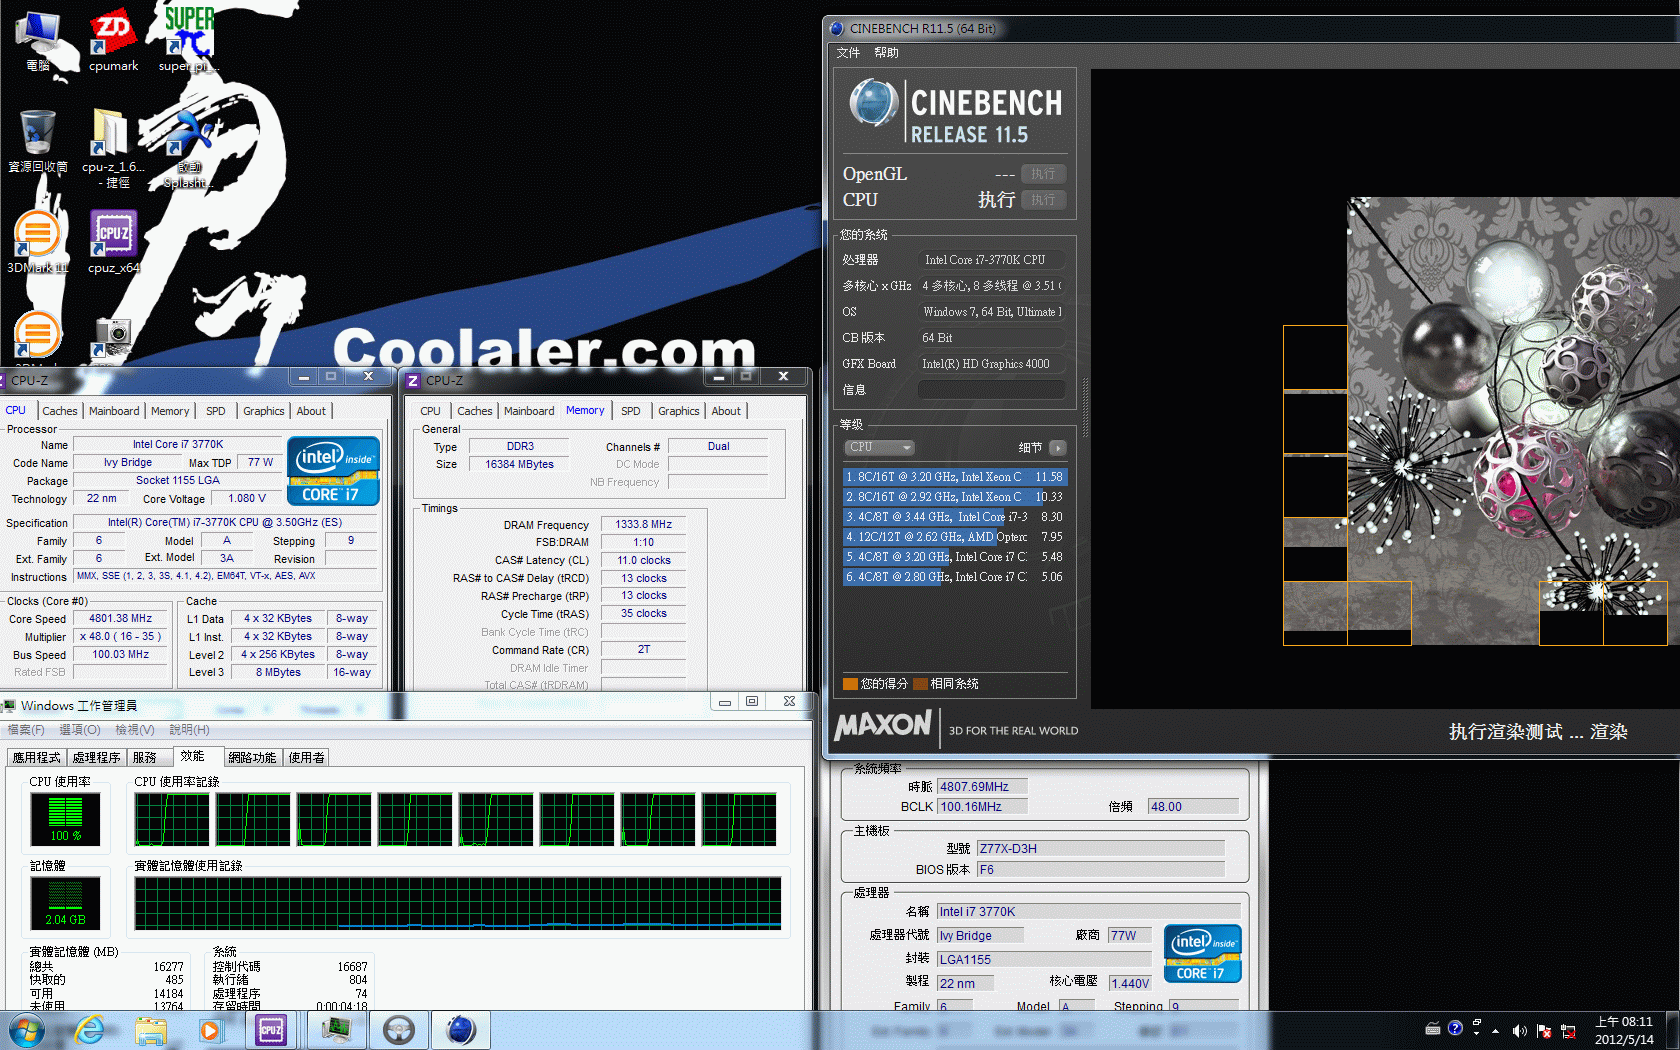Image resolution: width=1680 pixels, height=1050 pixels.
Task: Click the volume speaker tray icon
Action: click(x=1519, y=1030)
